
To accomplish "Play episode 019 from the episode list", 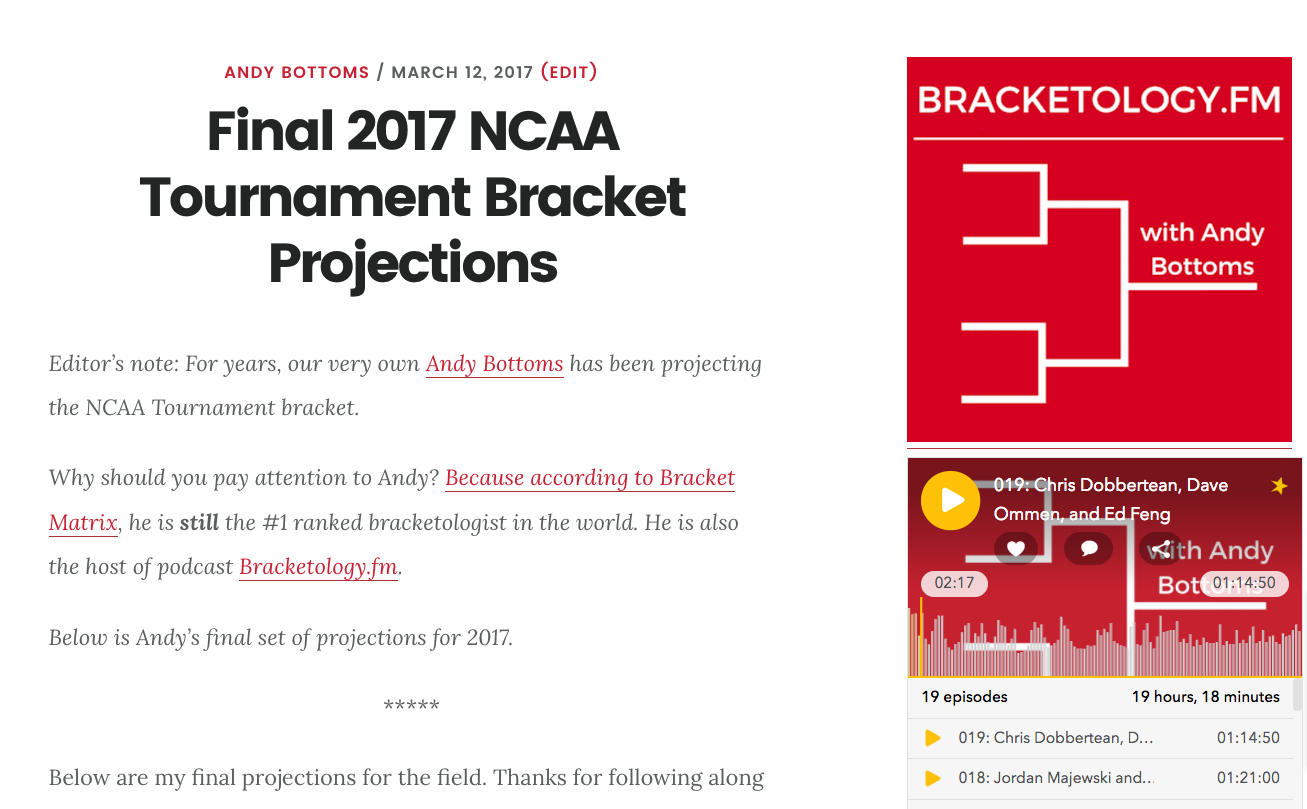I will coord(933,738).
